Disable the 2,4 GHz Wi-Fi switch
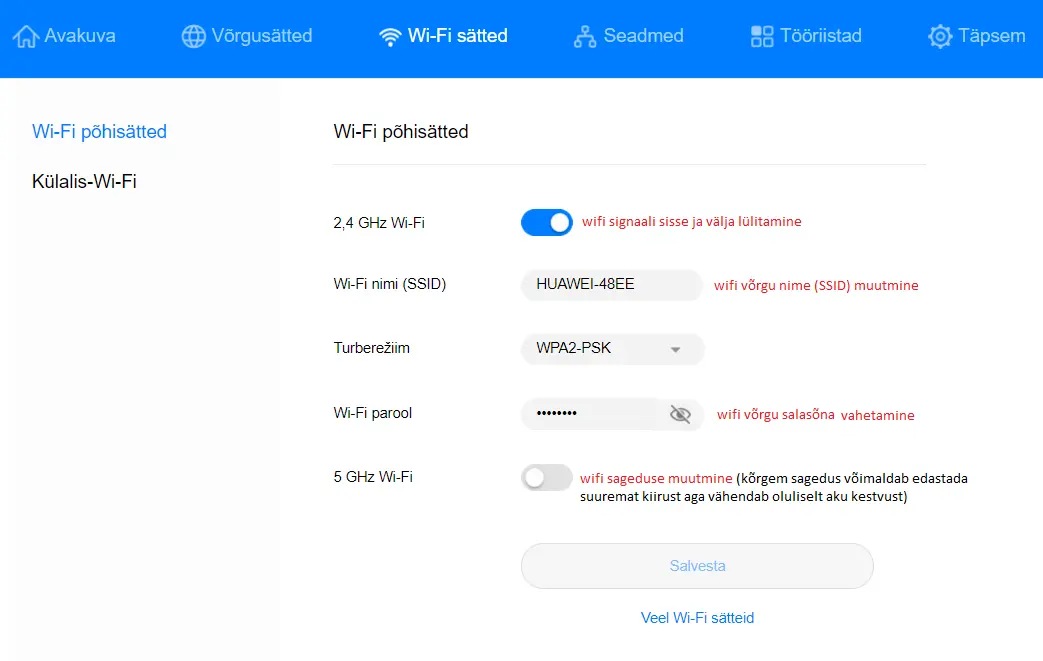The image size is (1043, 661). click(x=547, y=223)
